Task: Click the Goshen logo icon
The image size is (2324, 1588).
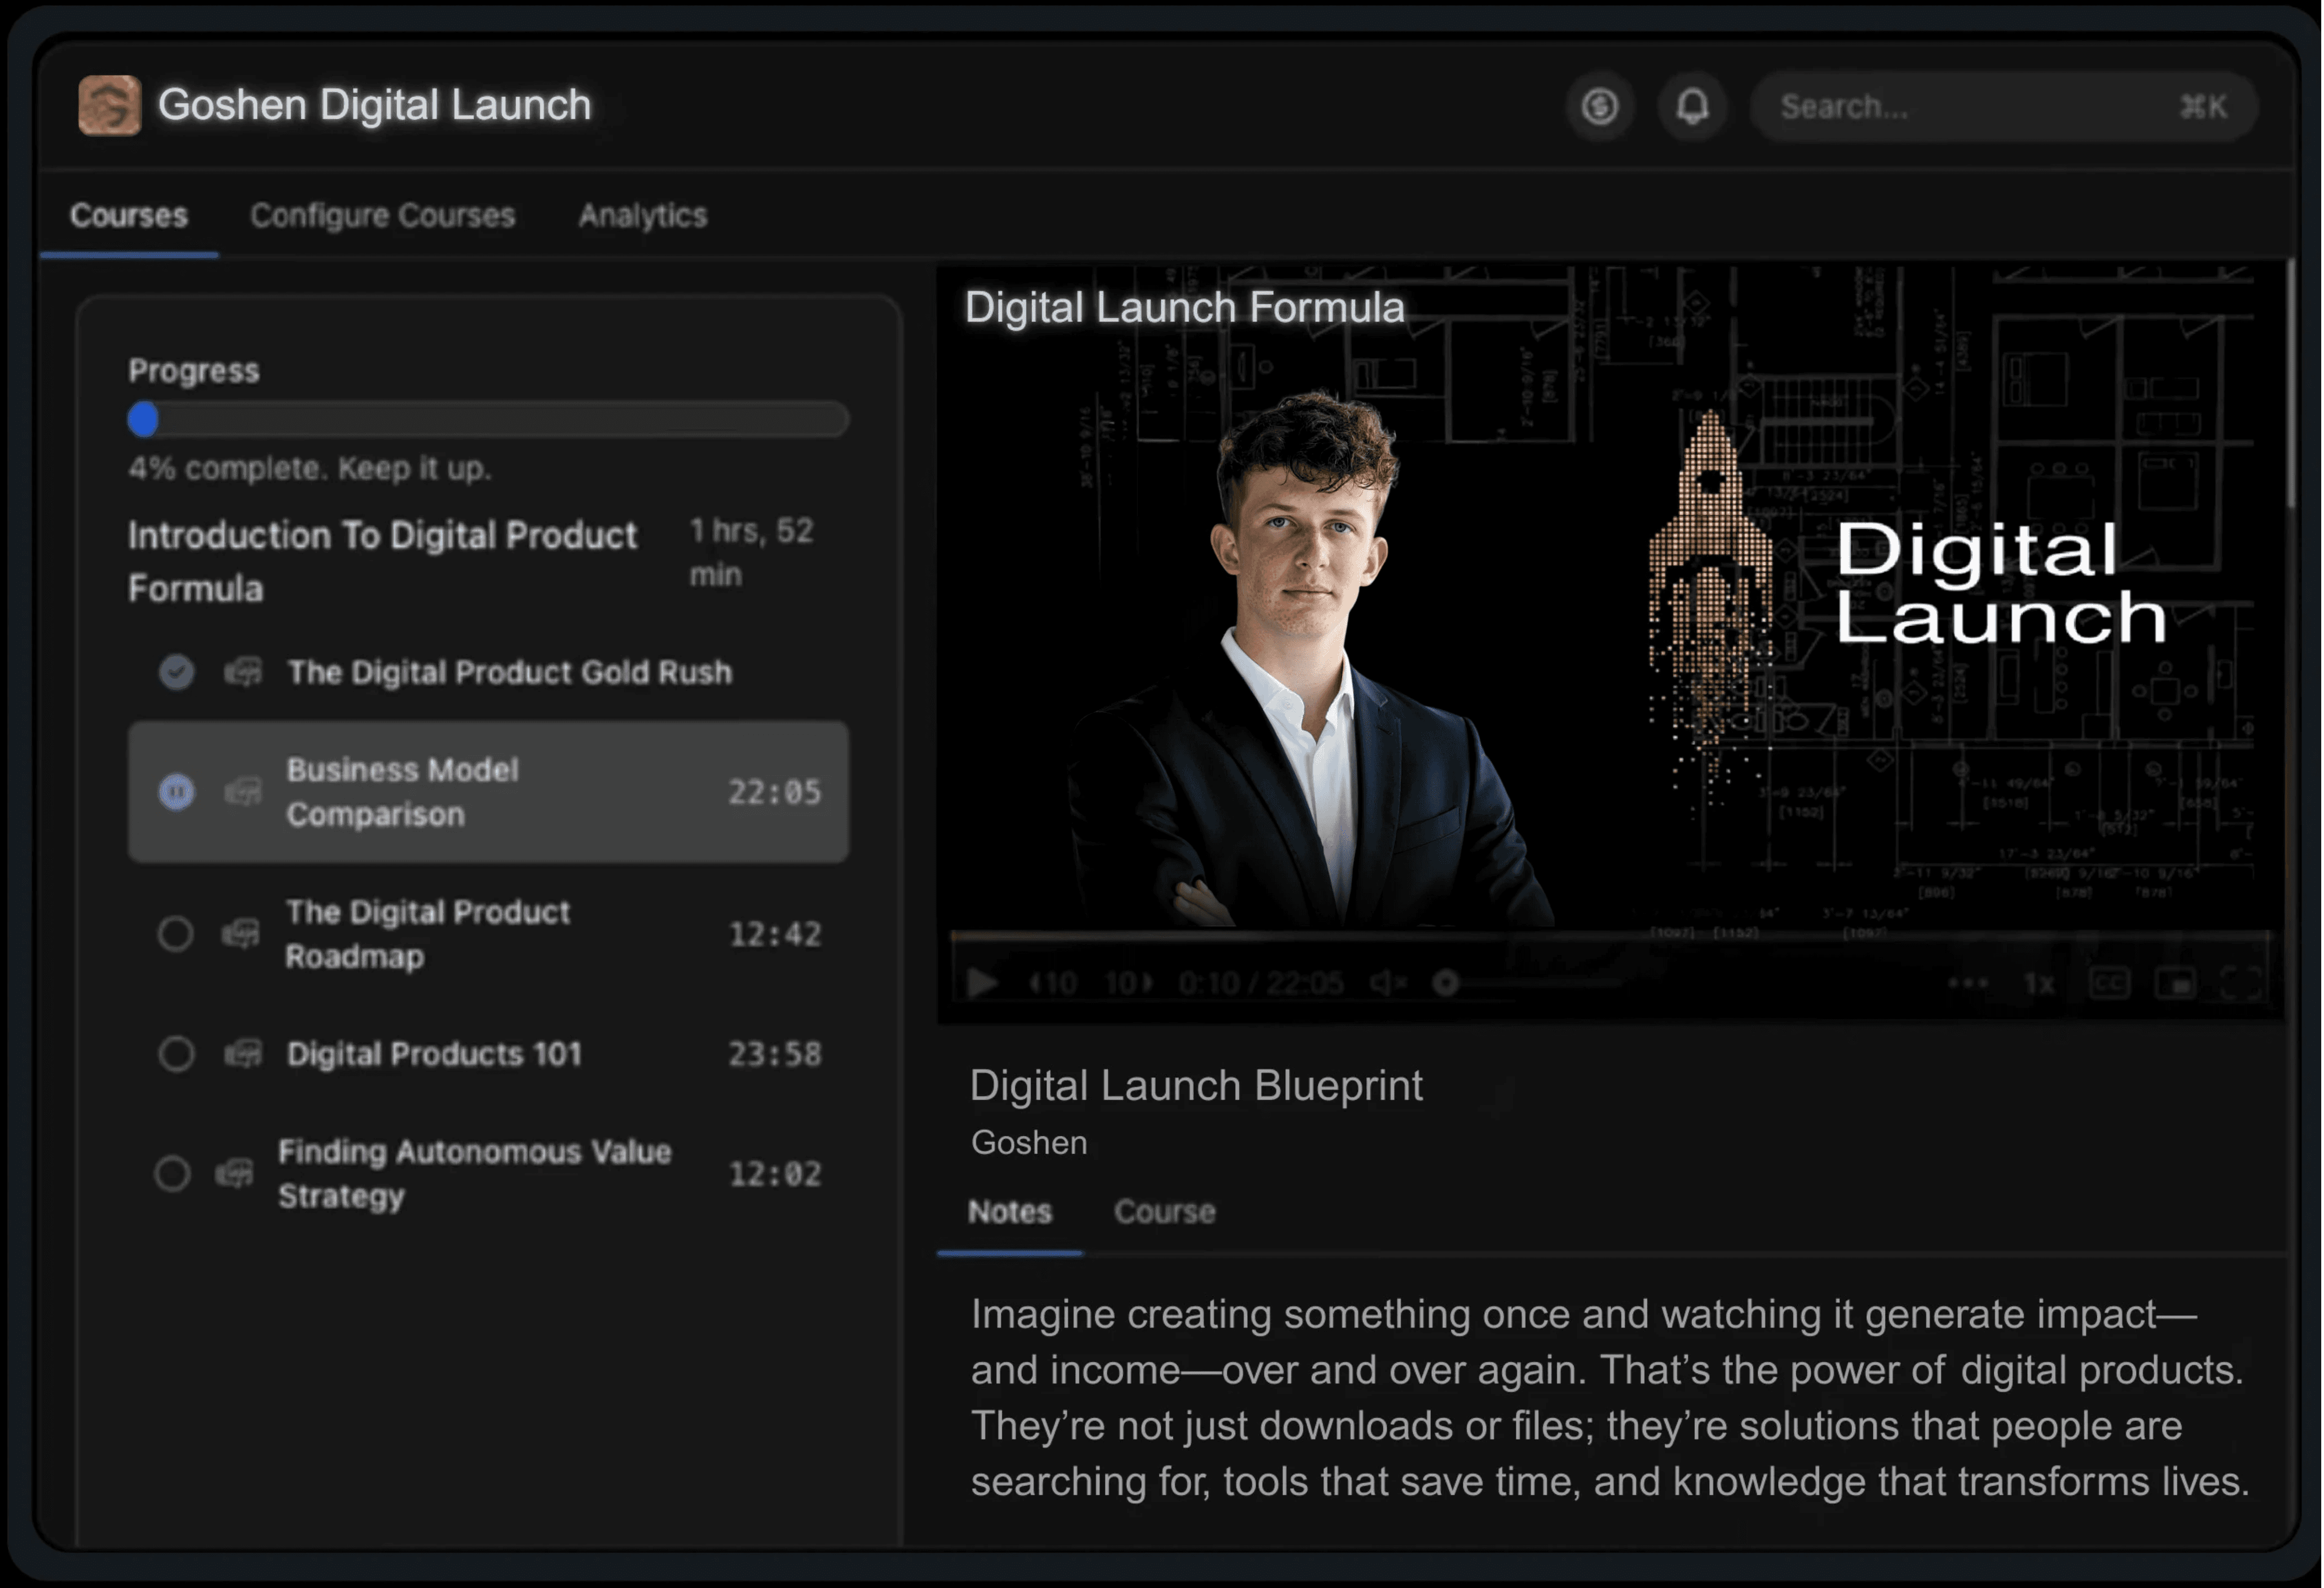Action: [x=109, y=105]
